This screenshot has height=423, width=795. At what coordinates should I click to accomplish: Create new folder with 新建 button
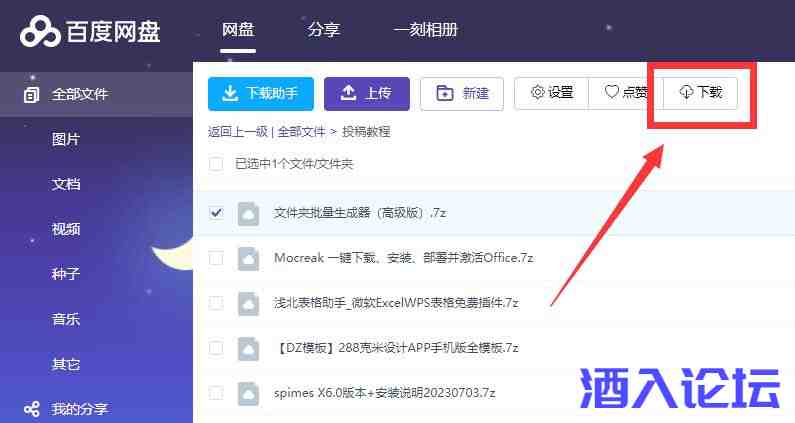(462, 93)
